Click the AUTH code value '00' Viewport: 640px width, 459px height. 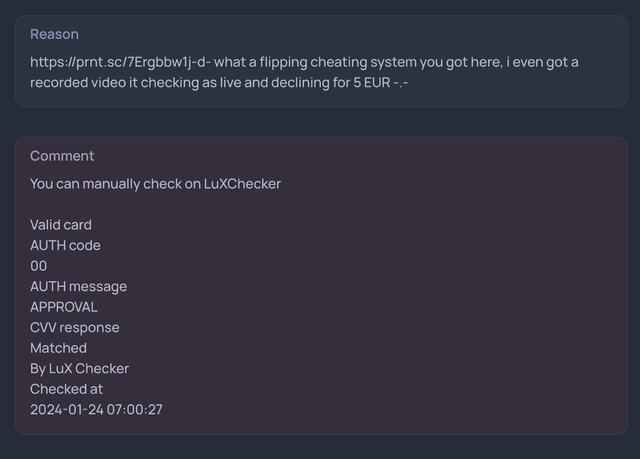point(39,266)
